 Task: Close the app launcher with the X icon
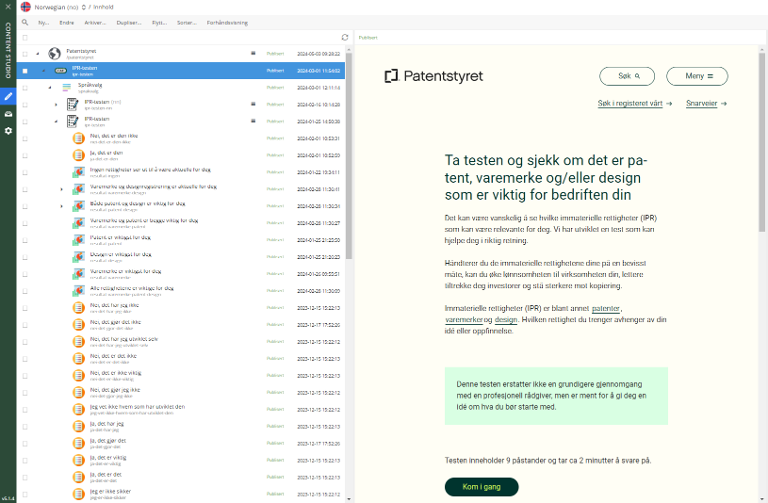point(8,7)
